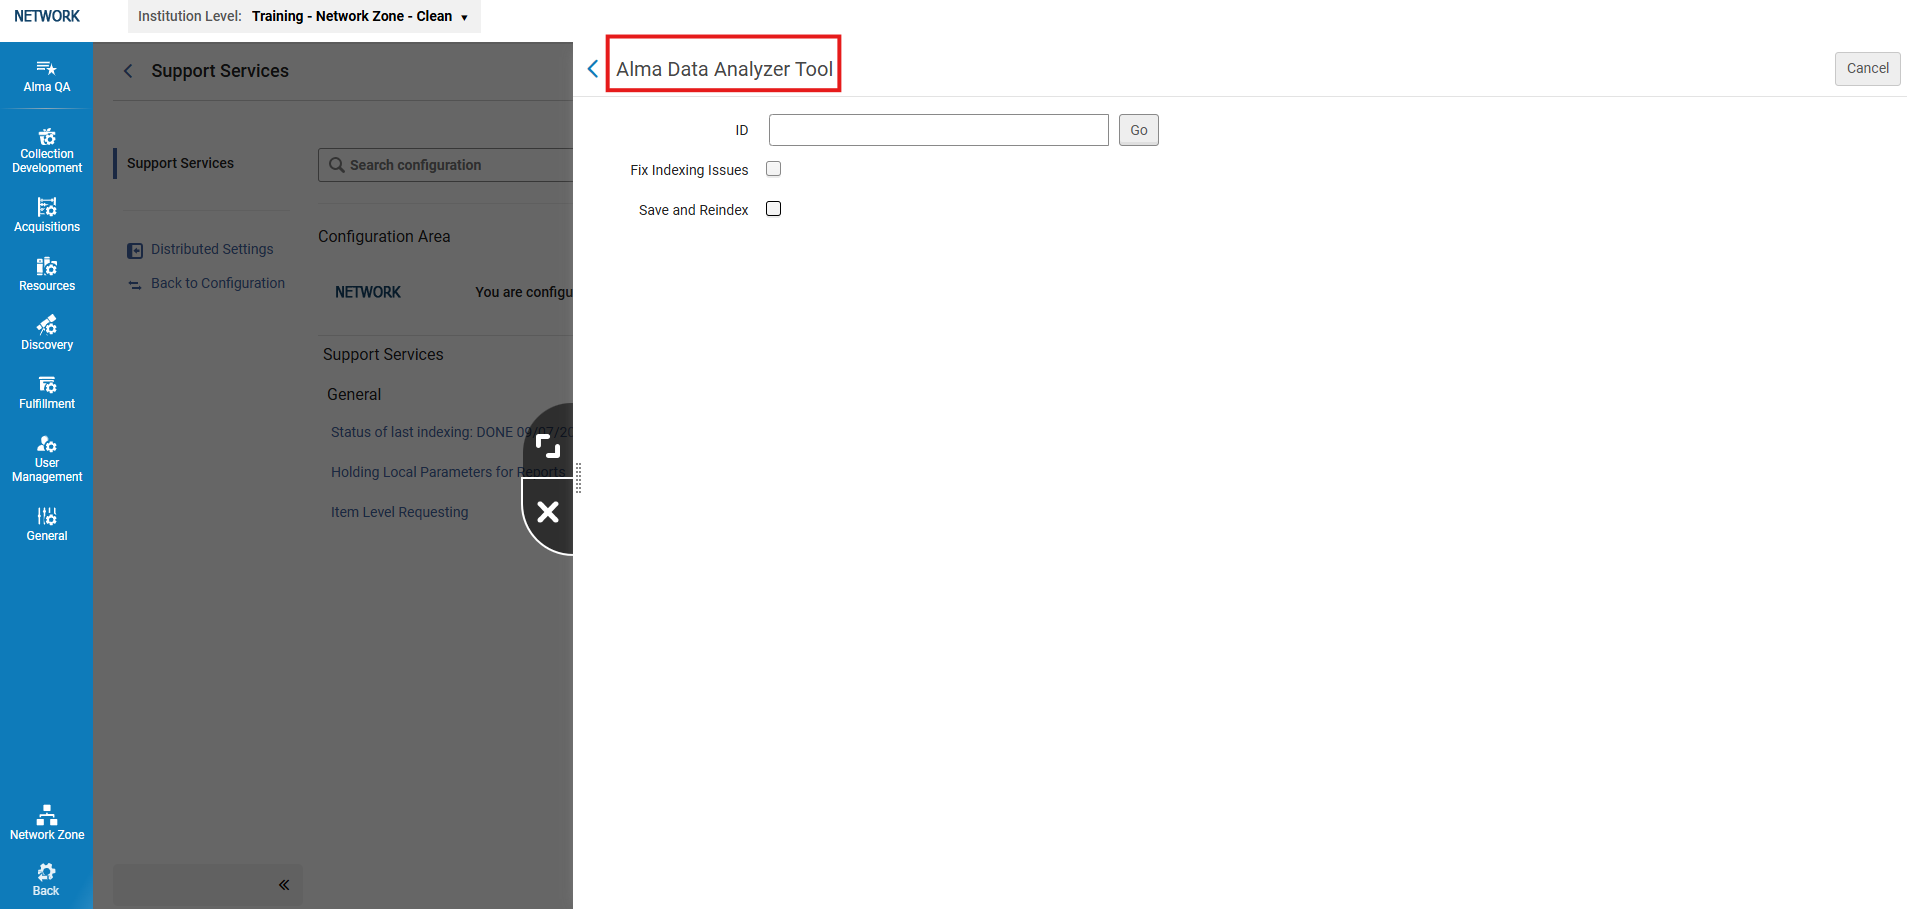Select the Resources sidebar icon

46,272
